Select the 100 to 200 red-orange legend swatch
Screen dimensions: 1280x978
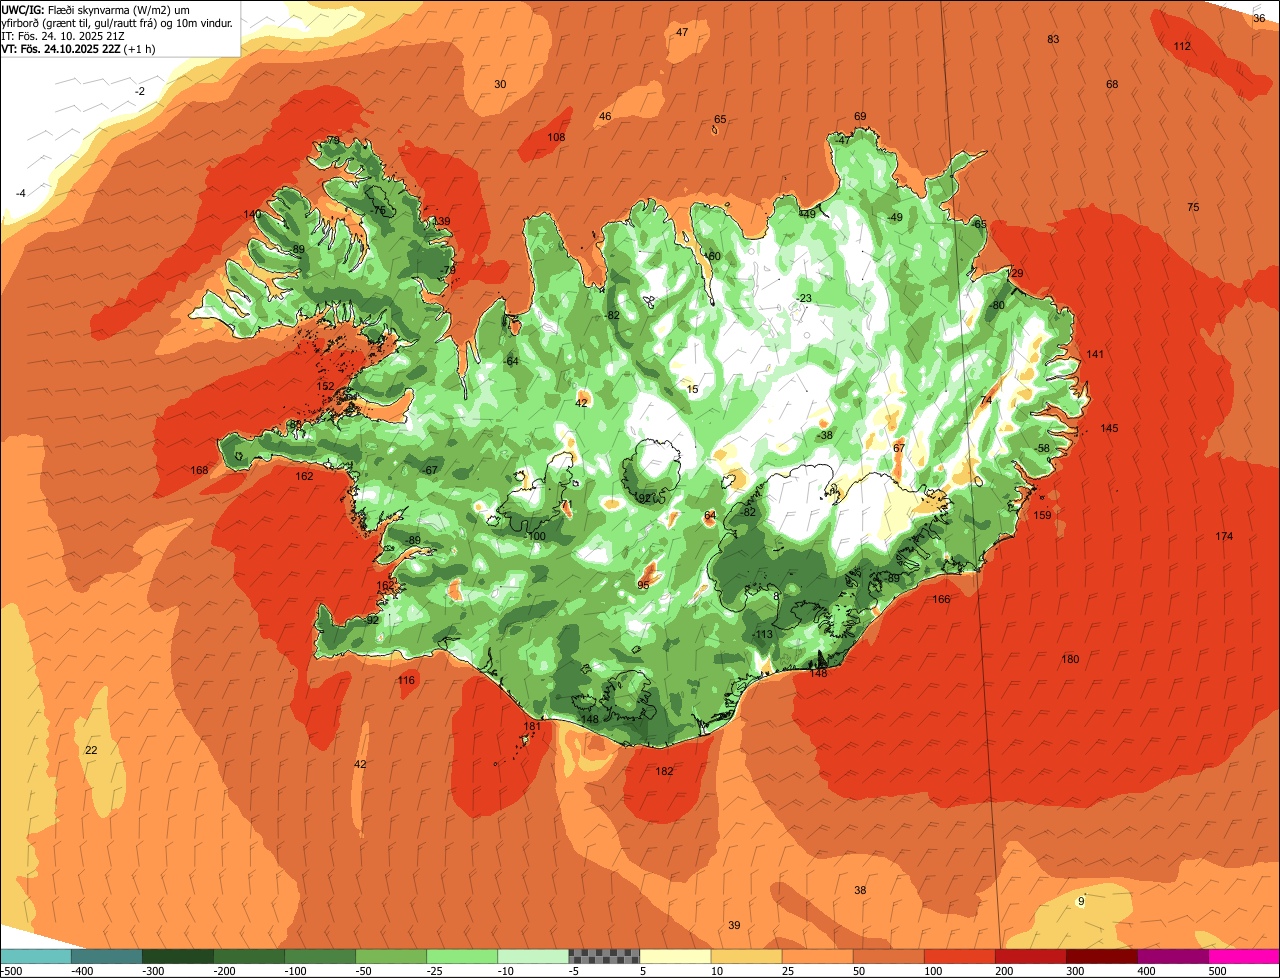point(959,956)
